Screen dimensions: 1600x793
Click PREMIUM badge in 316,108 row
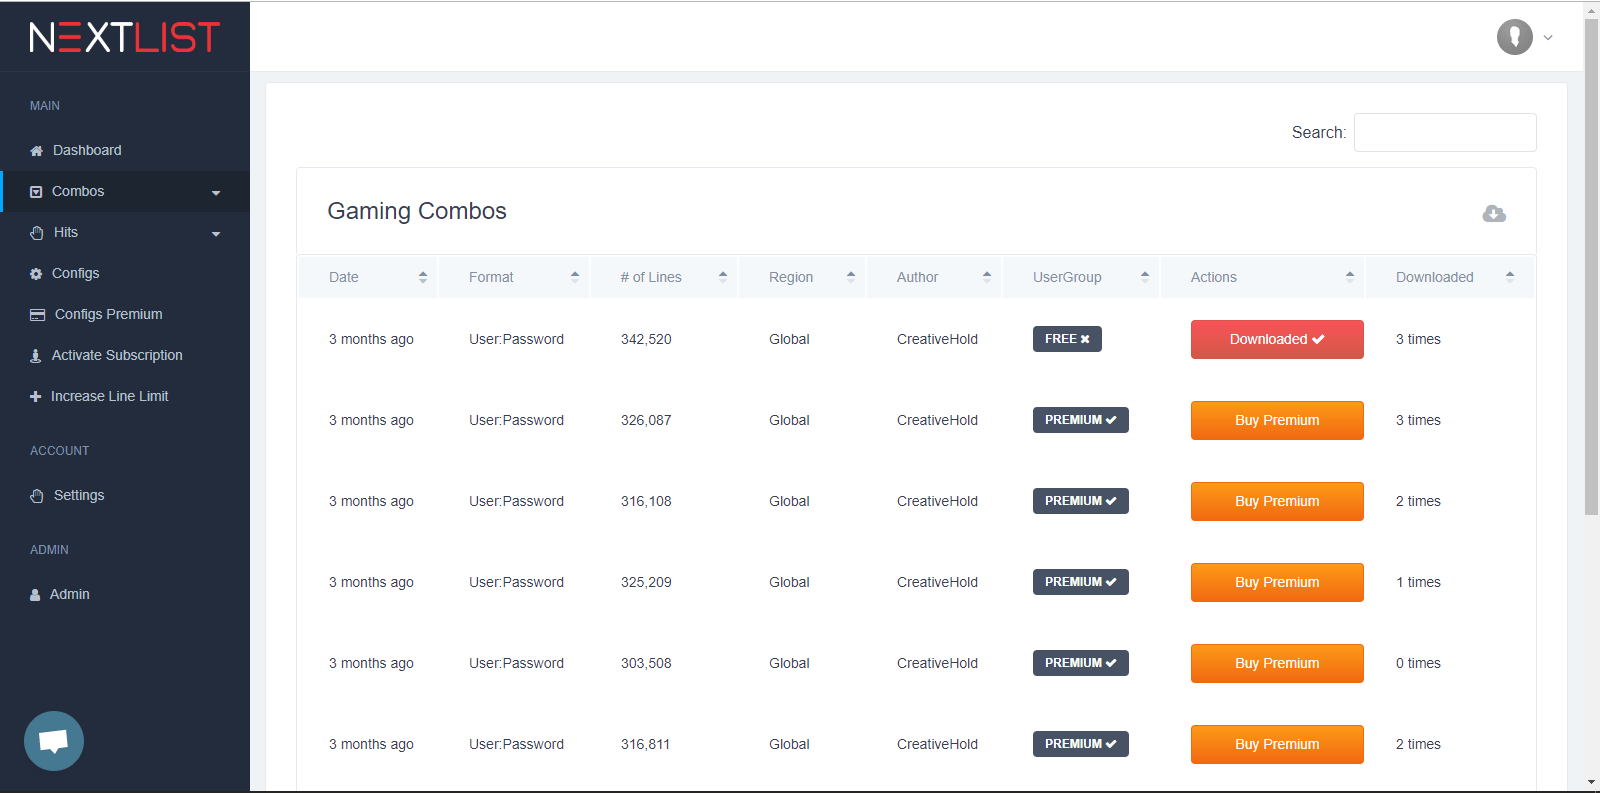point(1081,501)
